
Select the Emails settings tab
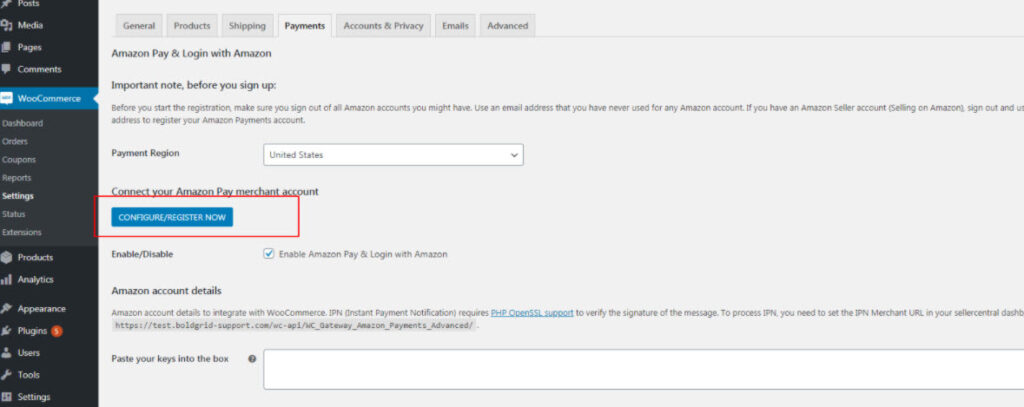[455, 25]
